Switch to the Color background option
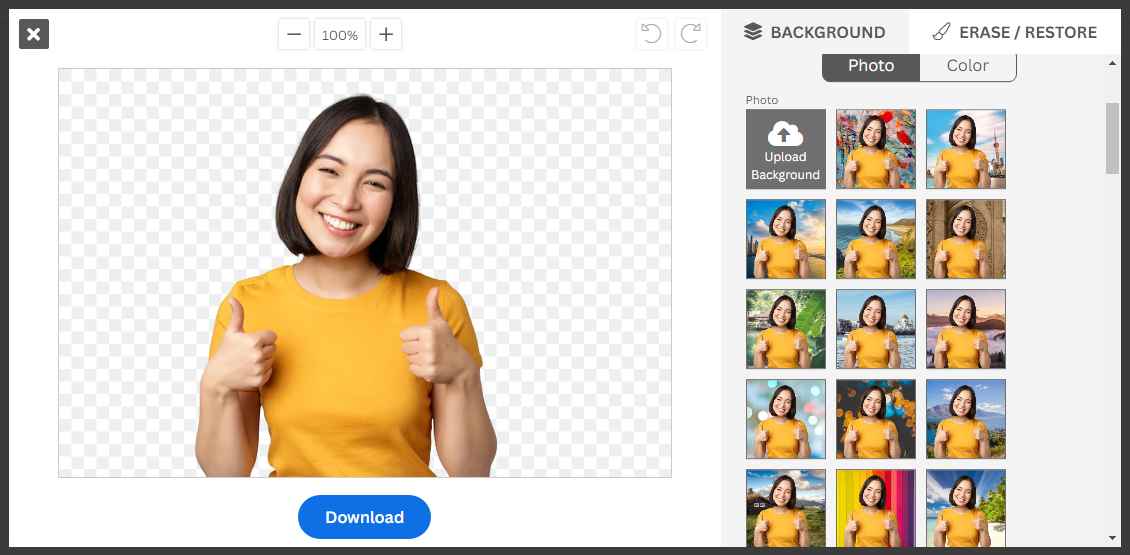Image resolution: width=1130 pixels, height=555 pixels. point(968,66)
